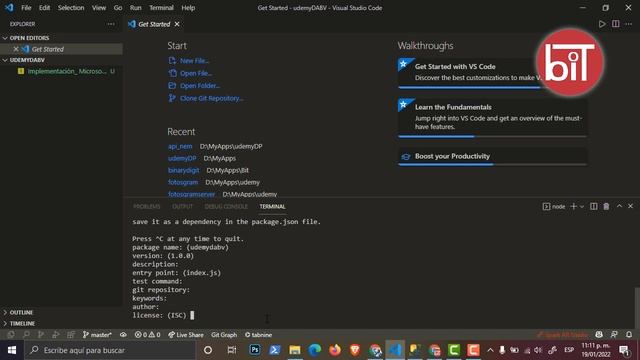Open recent project binarydigit
Screen dimensions: 640x360
[184, 170]
